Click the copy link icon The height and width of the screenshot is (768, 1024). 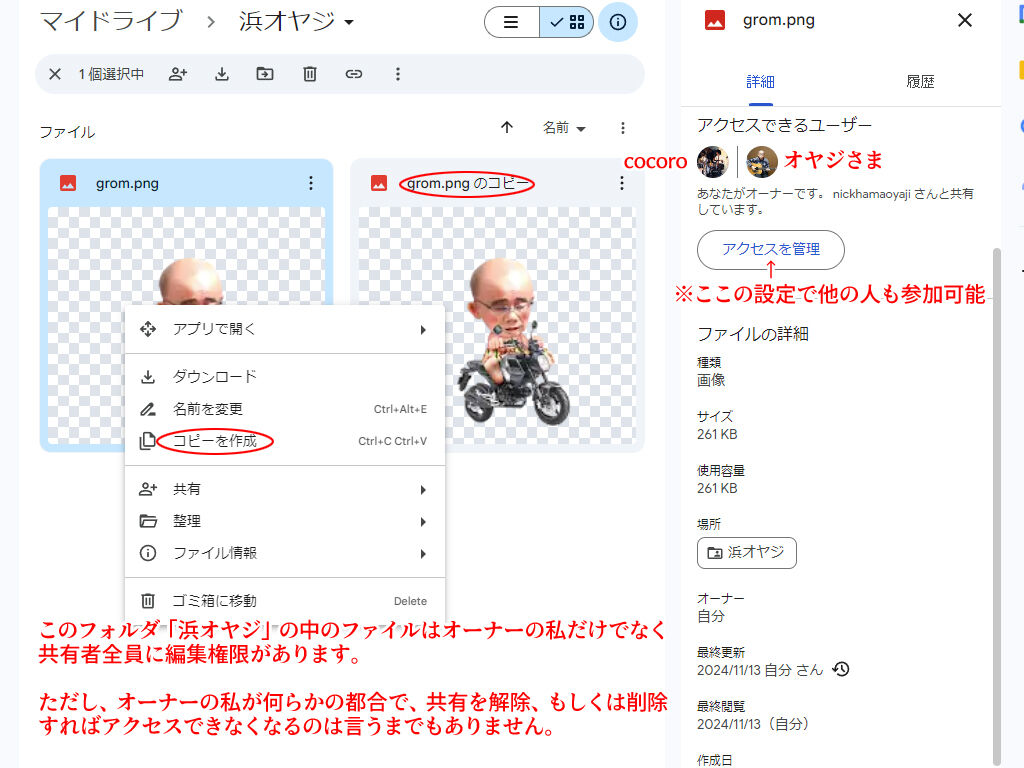354,74
